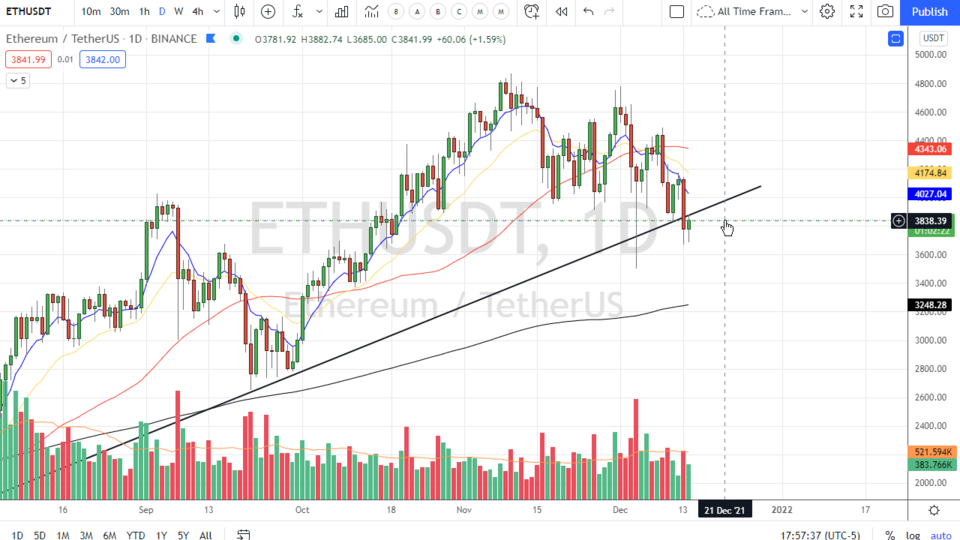The width and height of the screenshot is (960, 540).
Task: Open chart settings gear in top toolbar
Action: (827, 12)
